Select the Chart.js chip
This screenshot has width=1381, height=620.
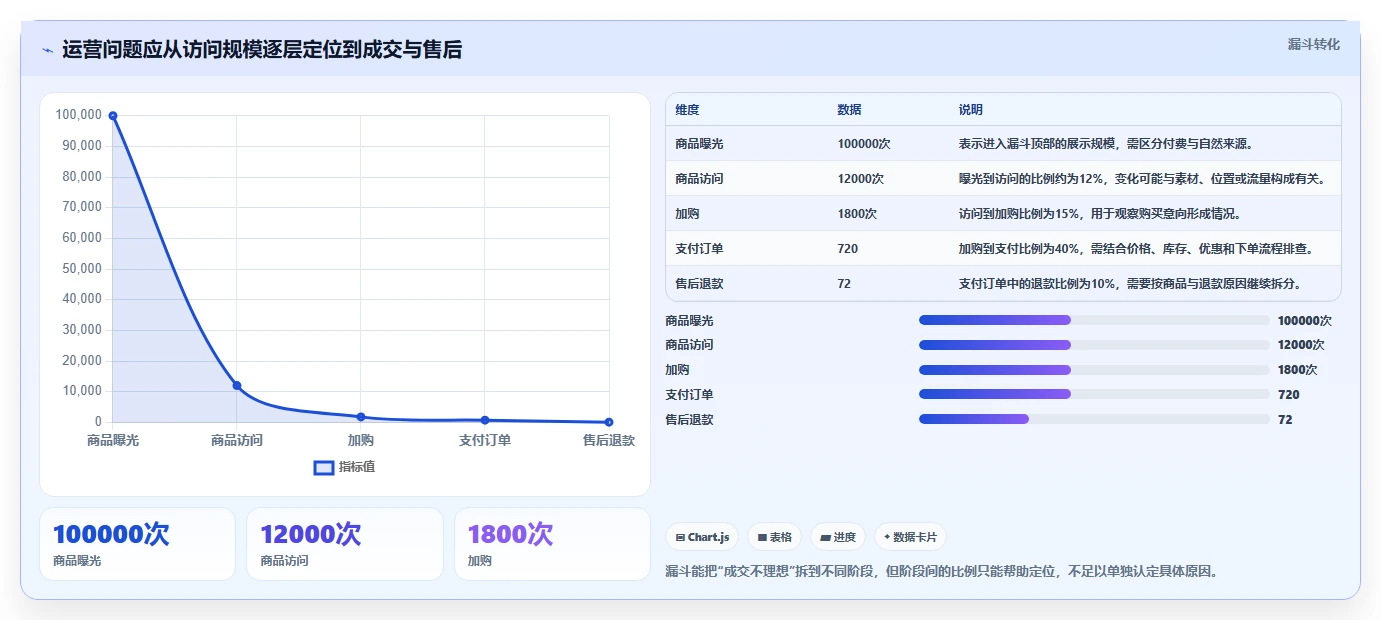[702, 537]
